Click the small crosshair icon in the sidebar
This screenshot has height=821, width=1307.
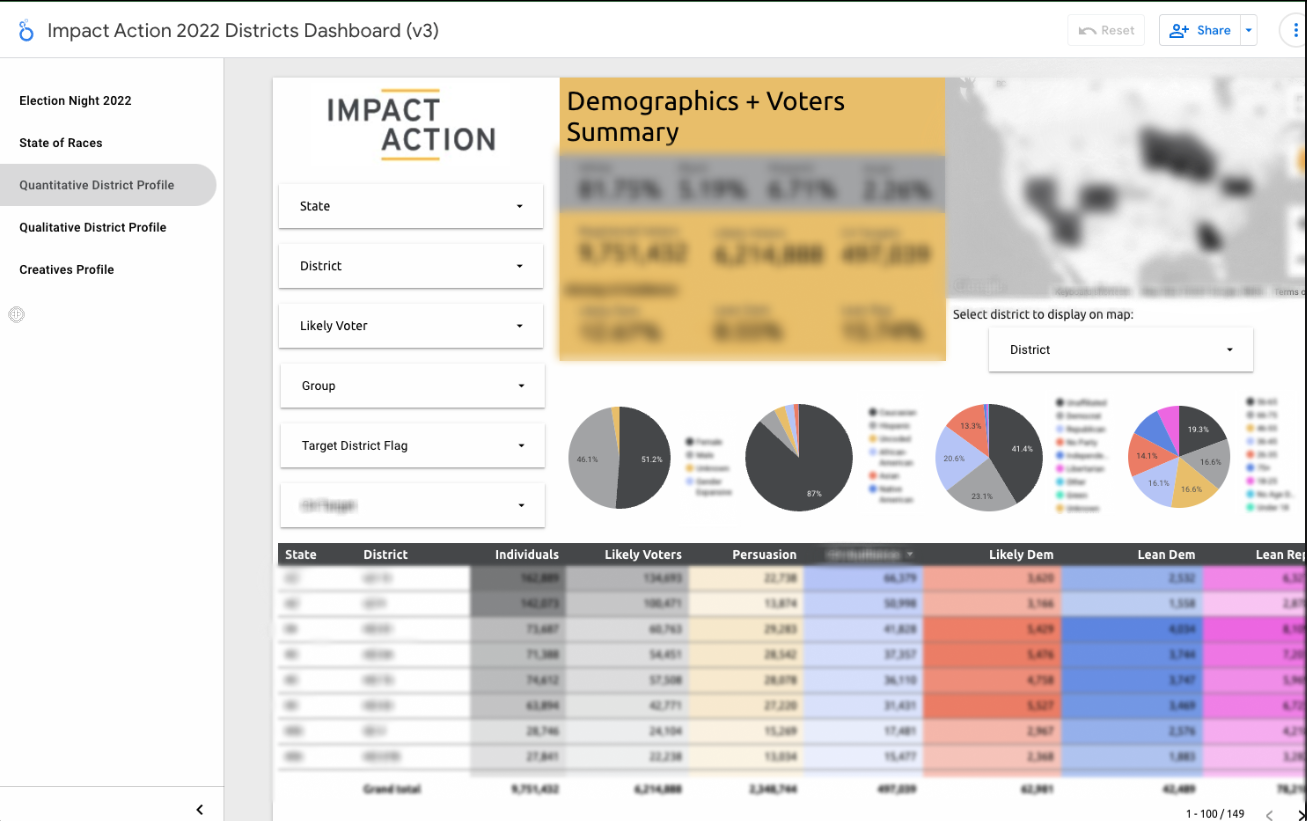16,315
